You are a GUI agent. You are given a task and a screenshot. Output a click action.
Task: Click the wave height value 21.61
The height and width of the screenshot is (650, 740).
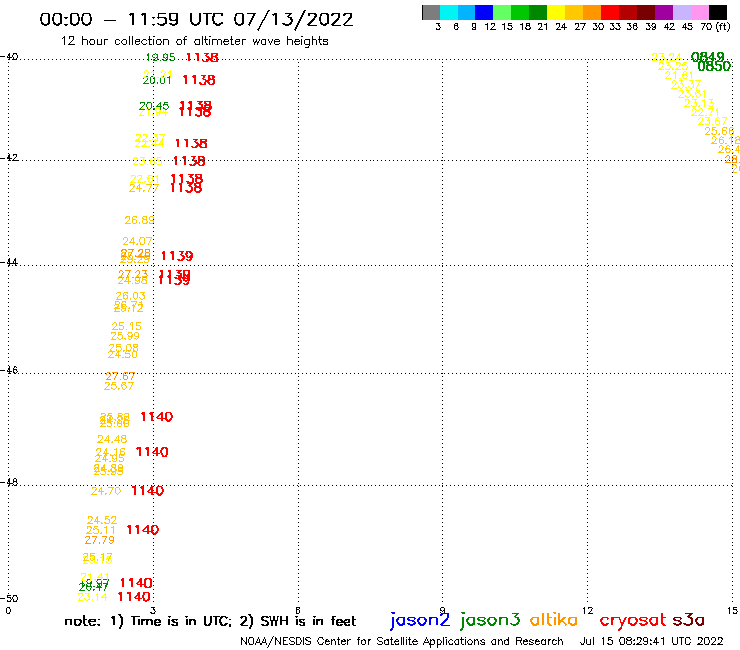pos(679,76)
